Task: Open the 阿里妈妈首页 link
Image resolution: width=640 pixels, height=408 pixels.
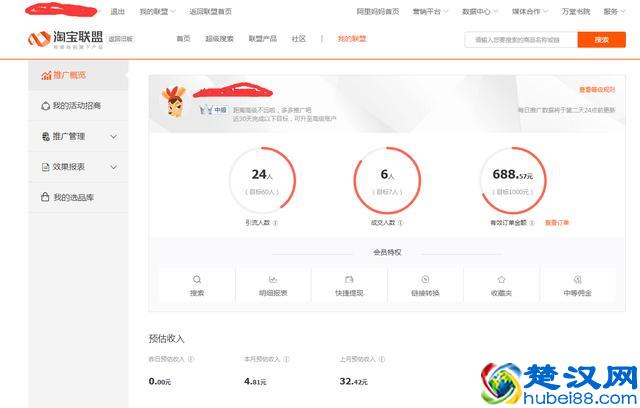Action: pos(378,12)
